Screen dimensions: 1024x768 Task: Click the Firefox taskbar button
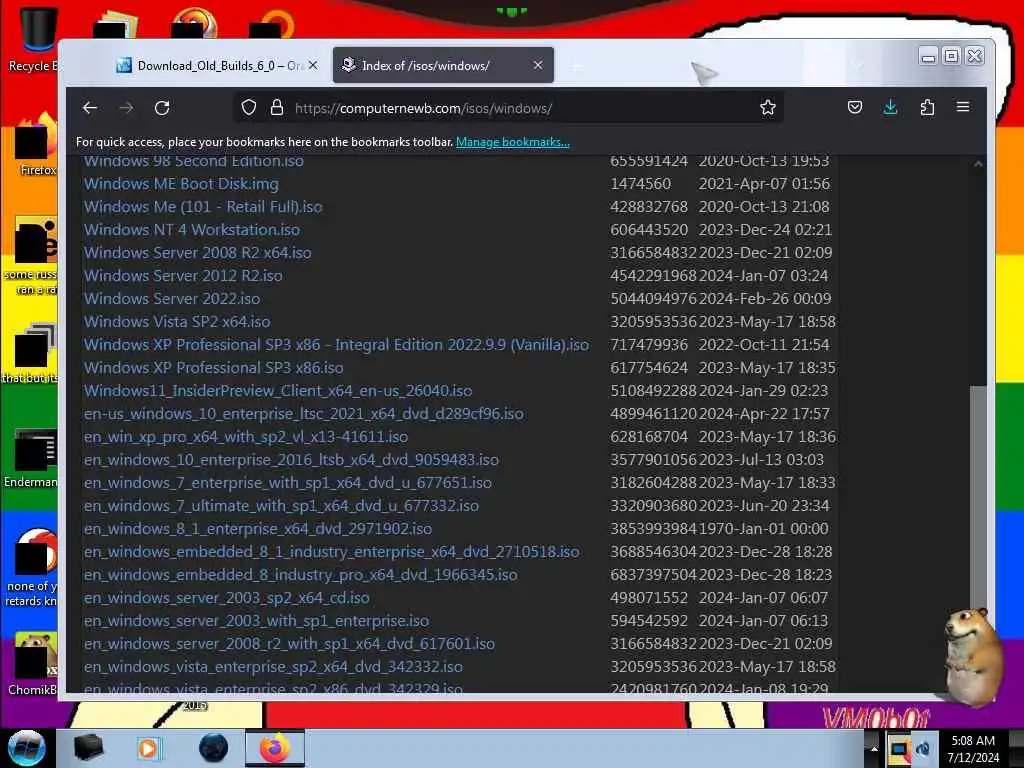pyautogui.click(x=275, y=748)
